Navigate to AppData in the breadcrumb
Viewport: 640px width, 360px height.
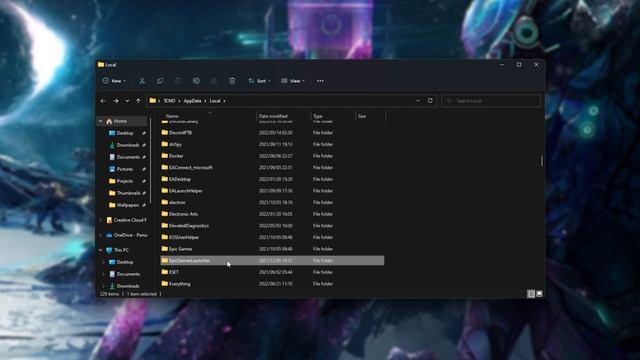tap(192, 101)
